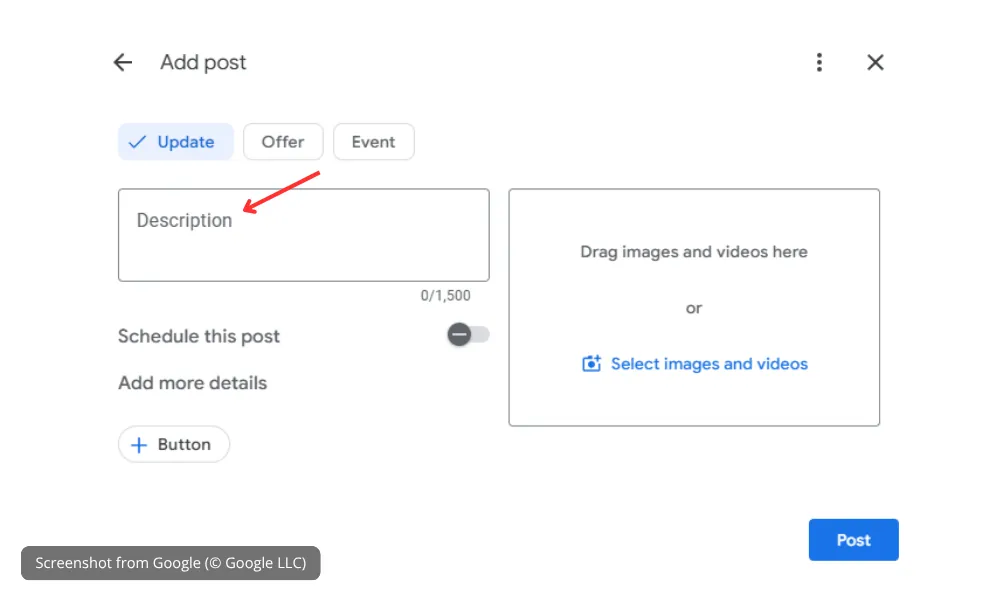
Task: Click the plus icon on the Button chip
Action: pyautogui.click(x=139, y=444)
